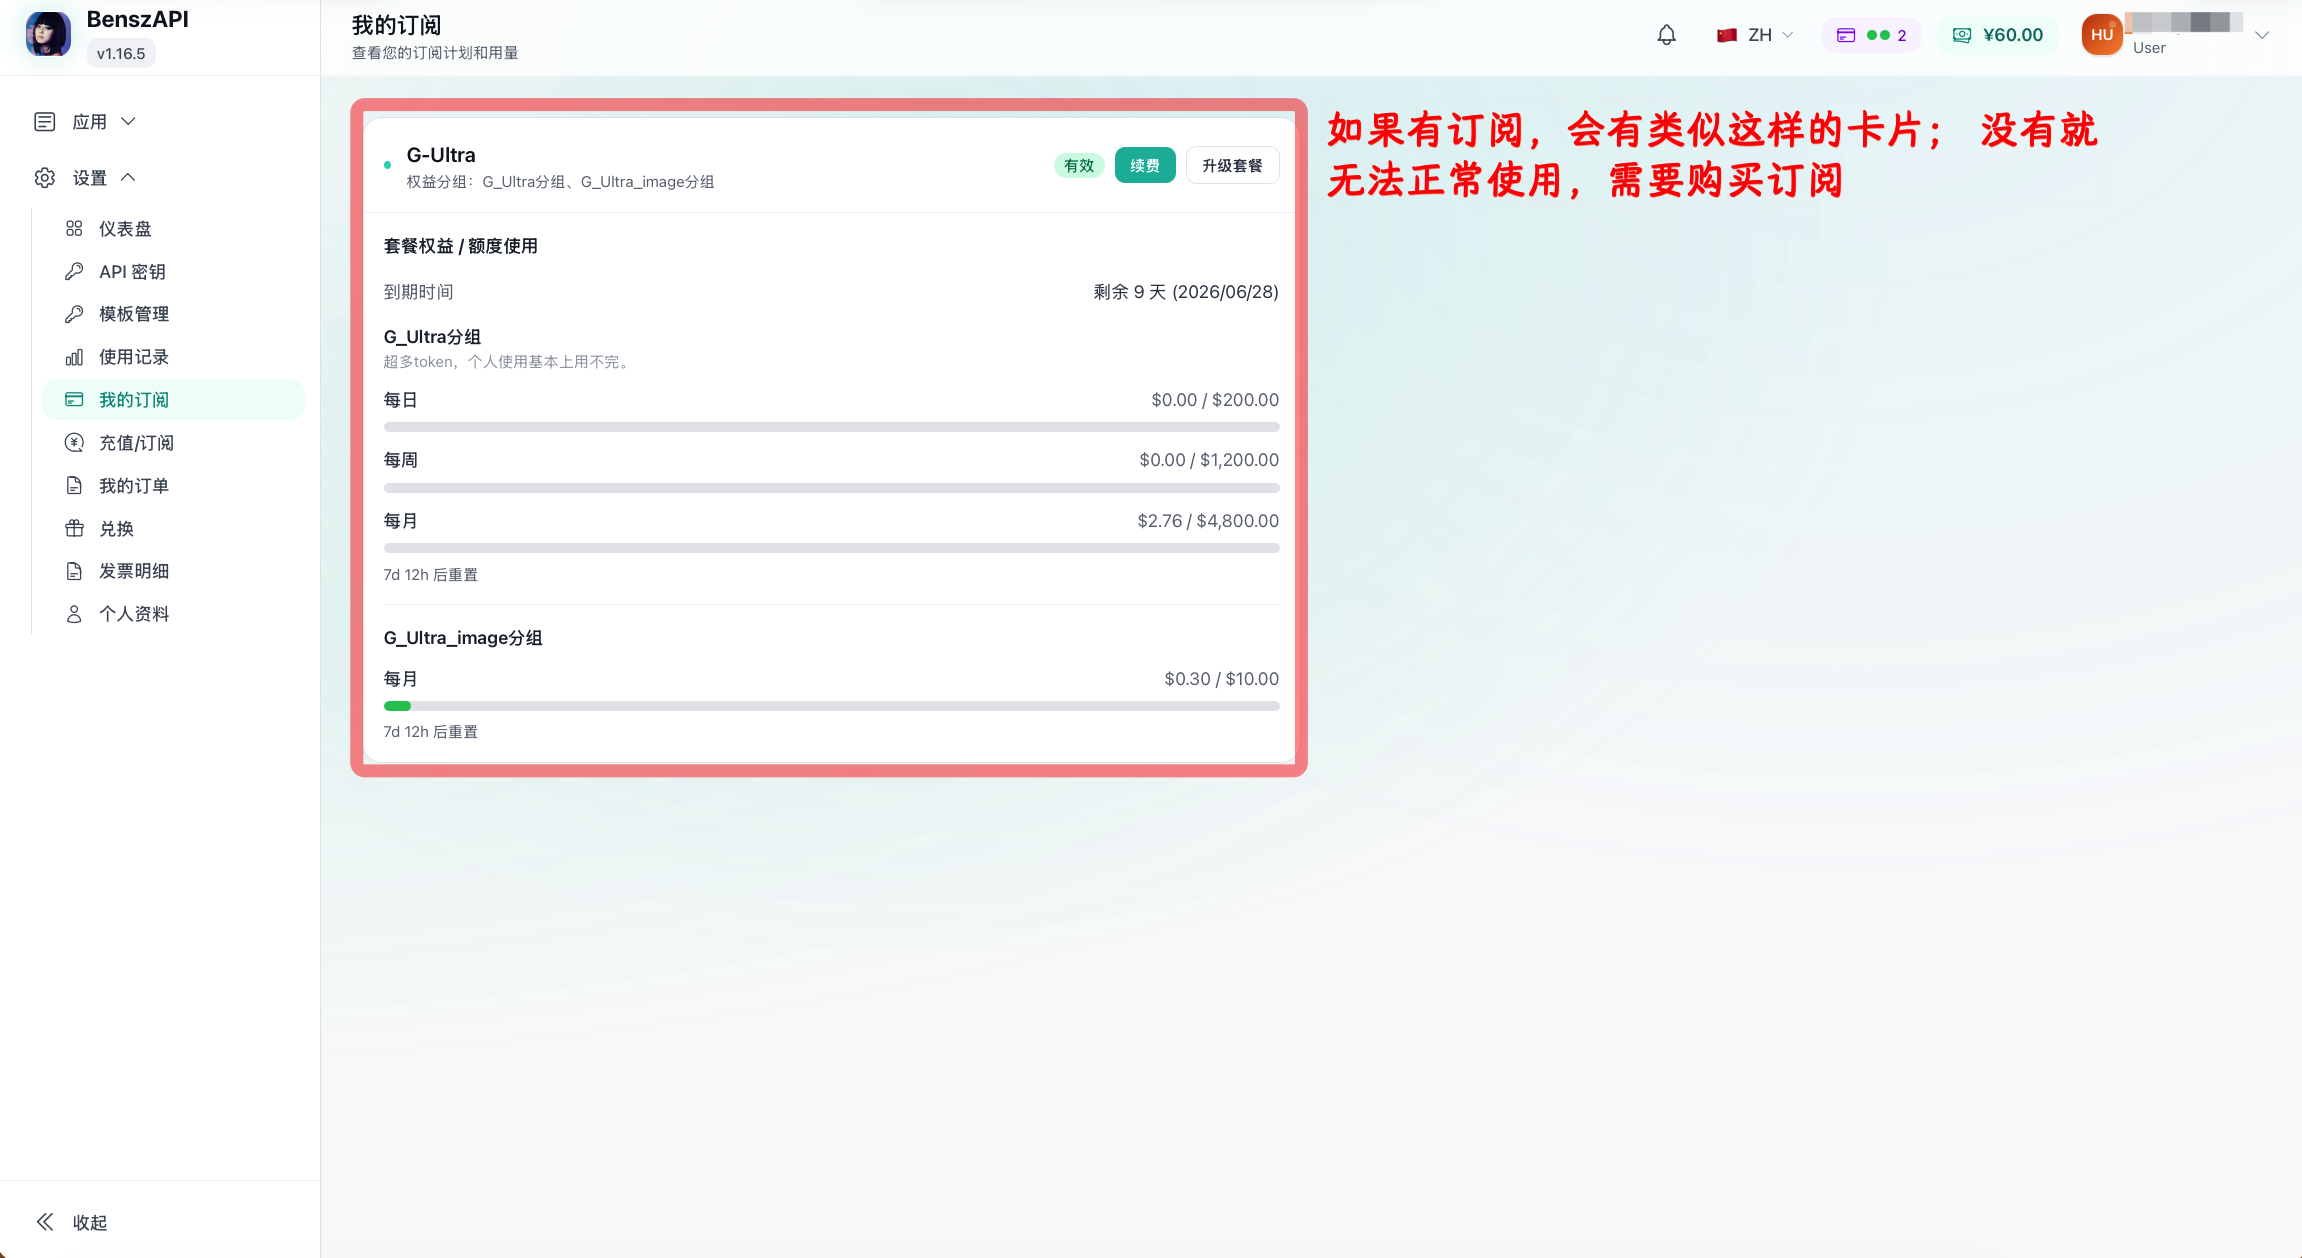
Task: Expand the 应用 menu group
Action: [x=86, y=122]
